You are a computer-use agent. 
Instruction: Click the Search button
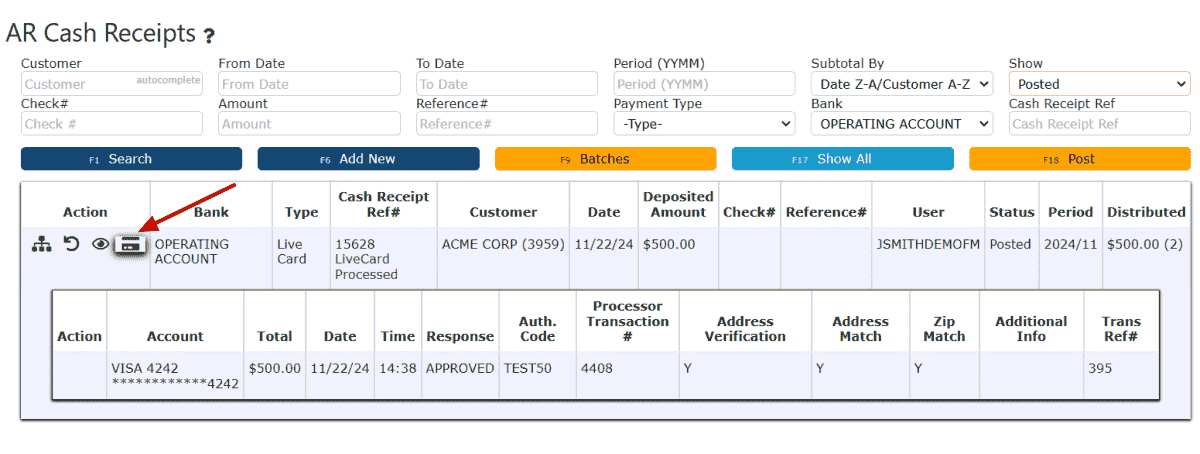coord(131,159)
